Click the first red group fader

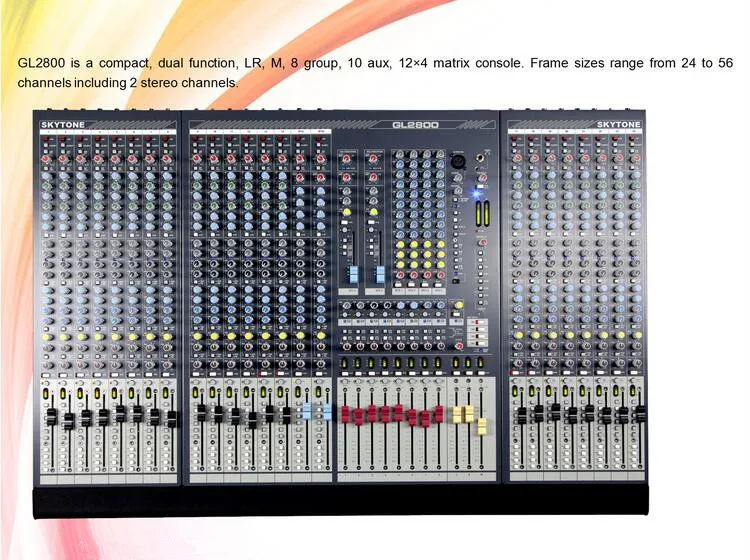point(345,414)
